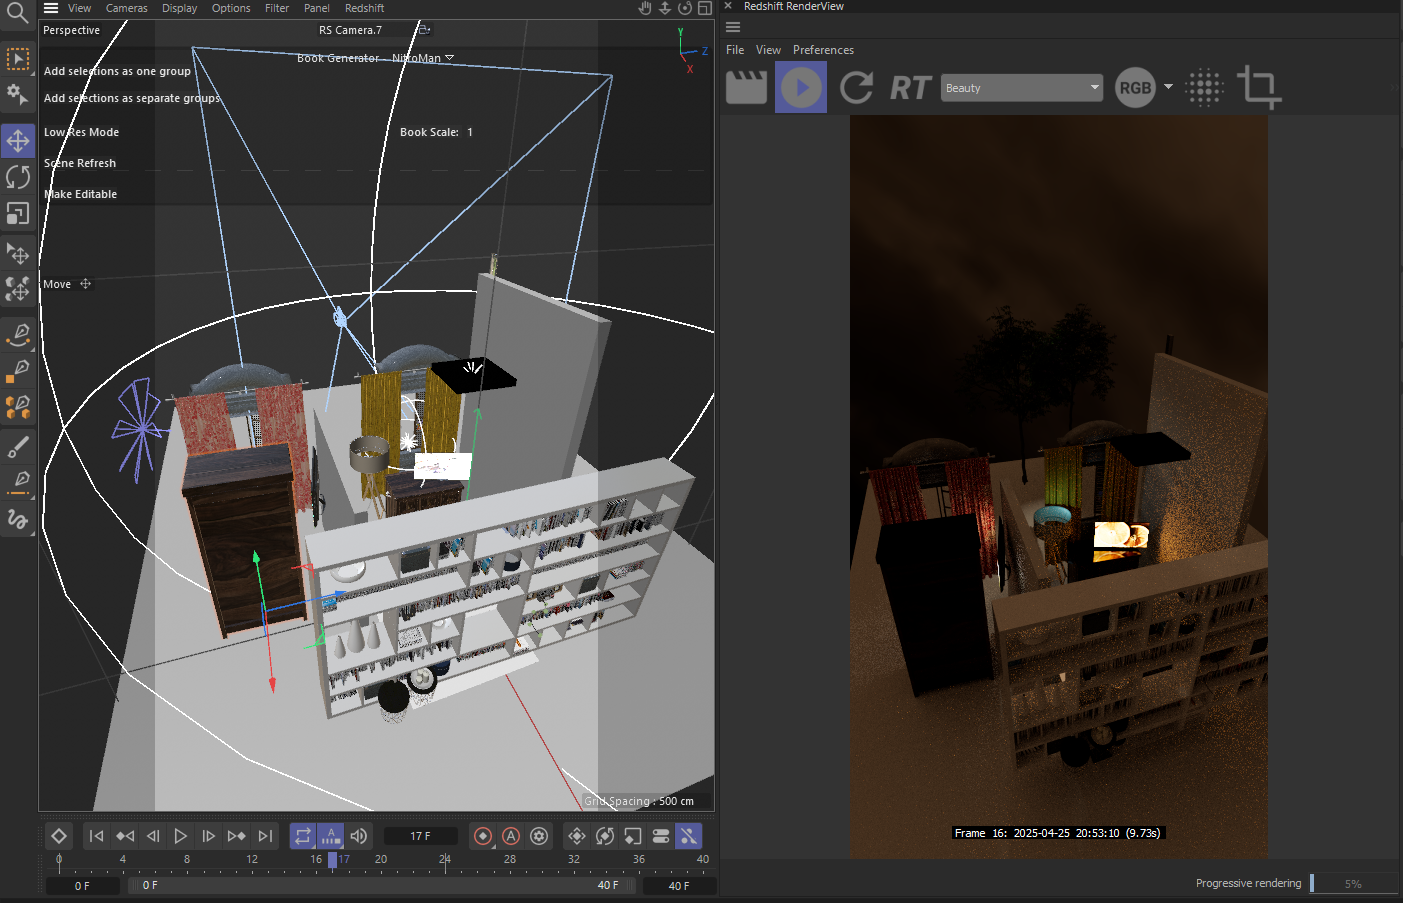Toggle sound playback speaker icon
1403x903 pixels.
click(x=359, y=836)
